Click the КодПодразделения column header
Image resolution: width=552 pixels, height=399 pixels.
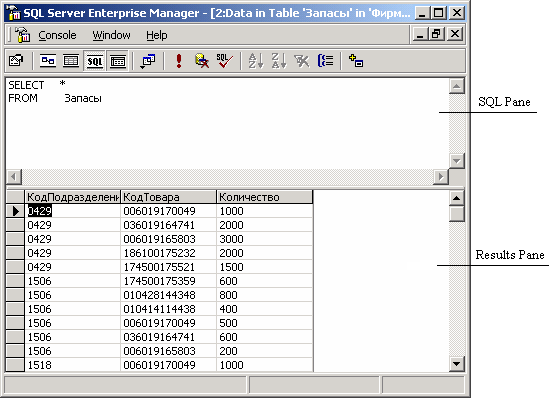pyautogui.click(x=73, y=197)
